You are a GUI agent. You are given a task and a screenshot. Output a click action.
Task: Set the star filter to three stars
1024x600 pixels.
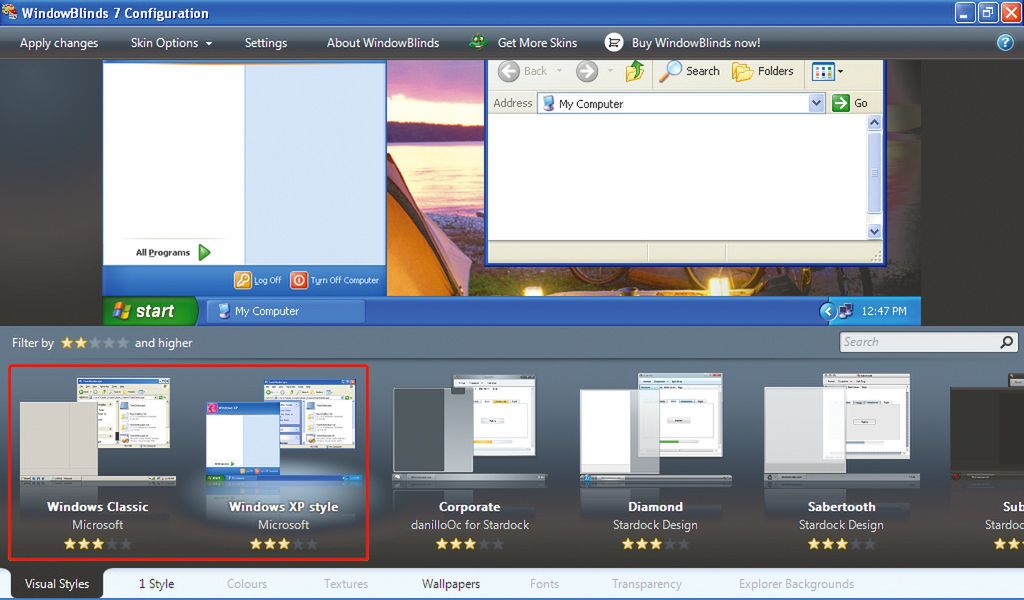[95, 343]
